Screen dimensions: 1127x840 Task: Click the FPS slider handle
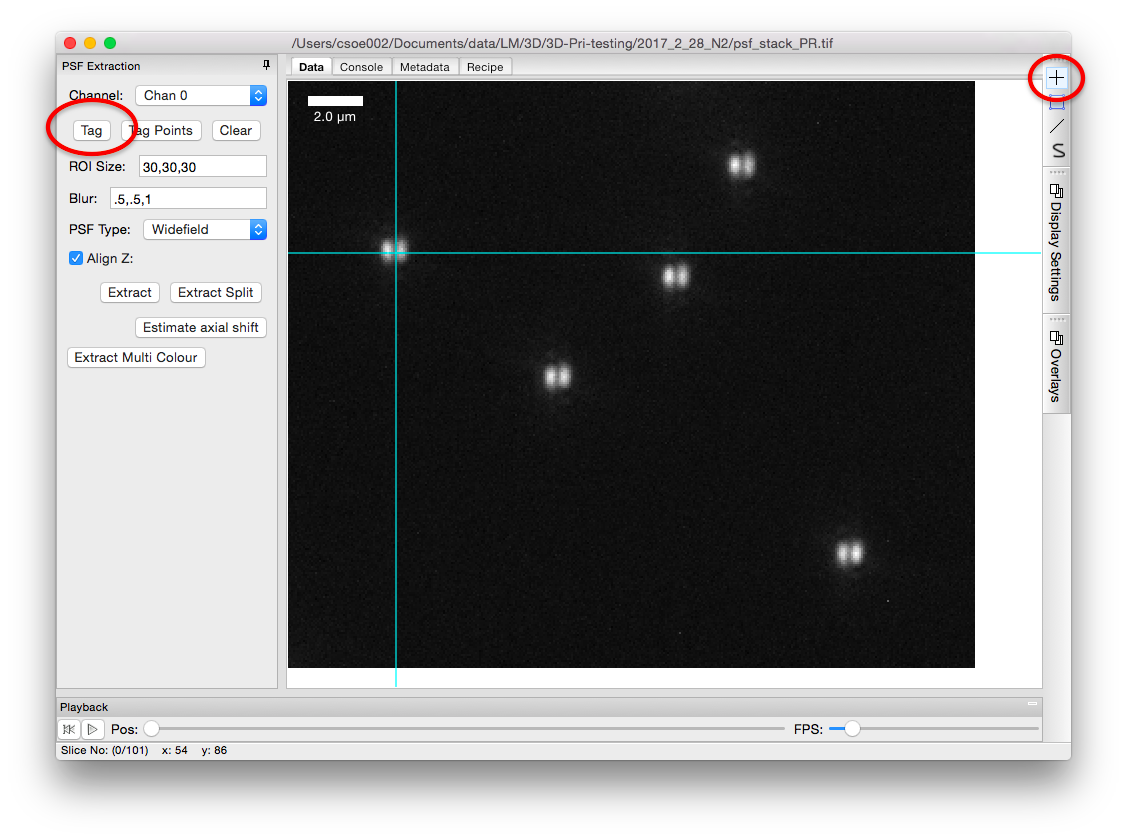(x=852, y=729)
